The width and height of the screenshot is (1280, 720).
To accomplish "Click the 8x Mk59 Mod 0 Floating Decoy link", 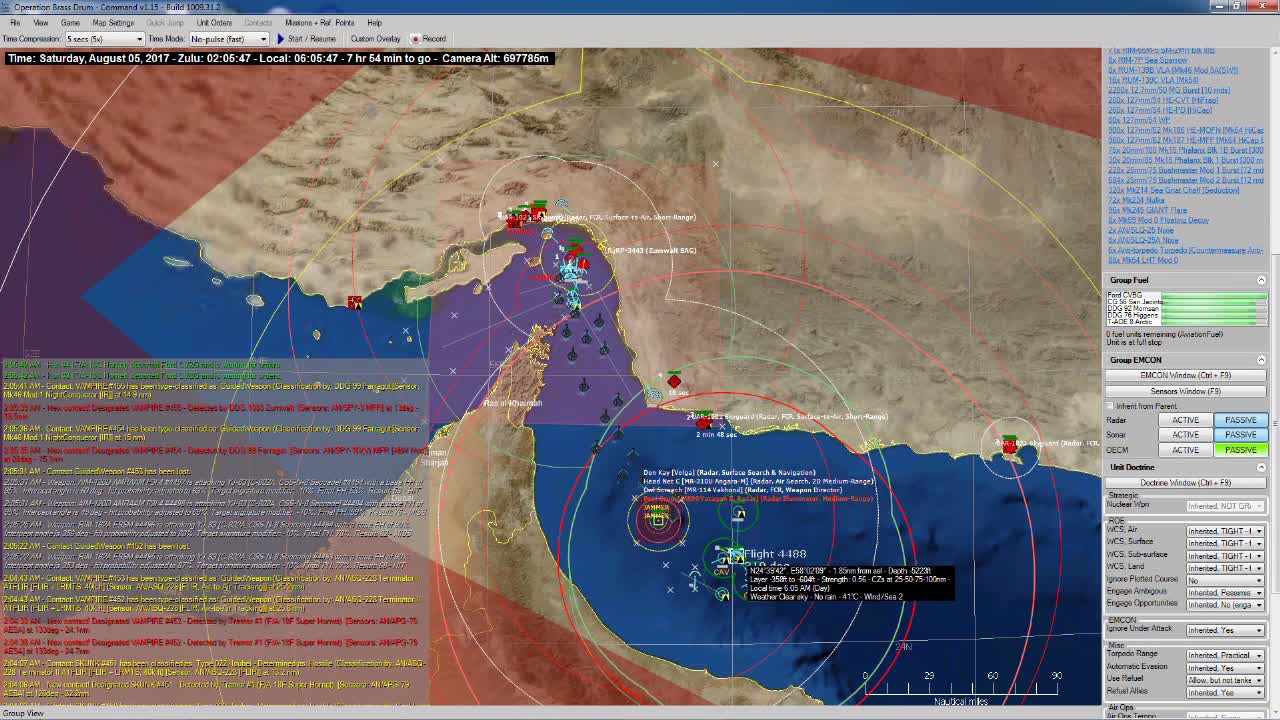I will (x=1158, y=220).
